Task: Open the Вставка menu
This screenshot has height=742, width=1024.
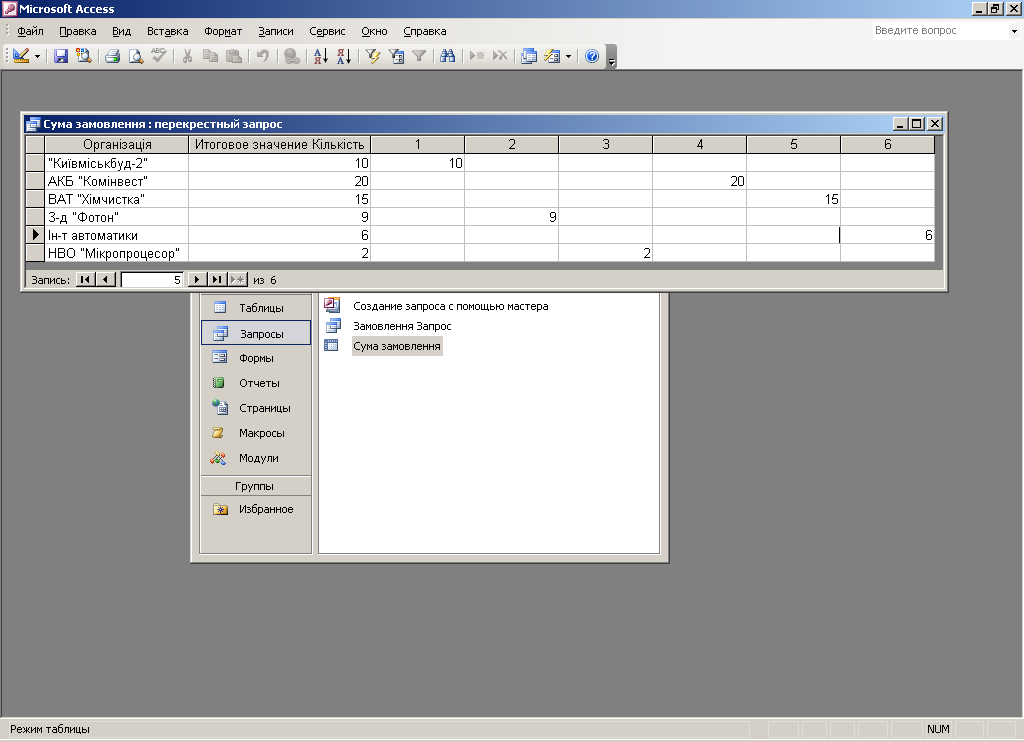Action: 167,31
